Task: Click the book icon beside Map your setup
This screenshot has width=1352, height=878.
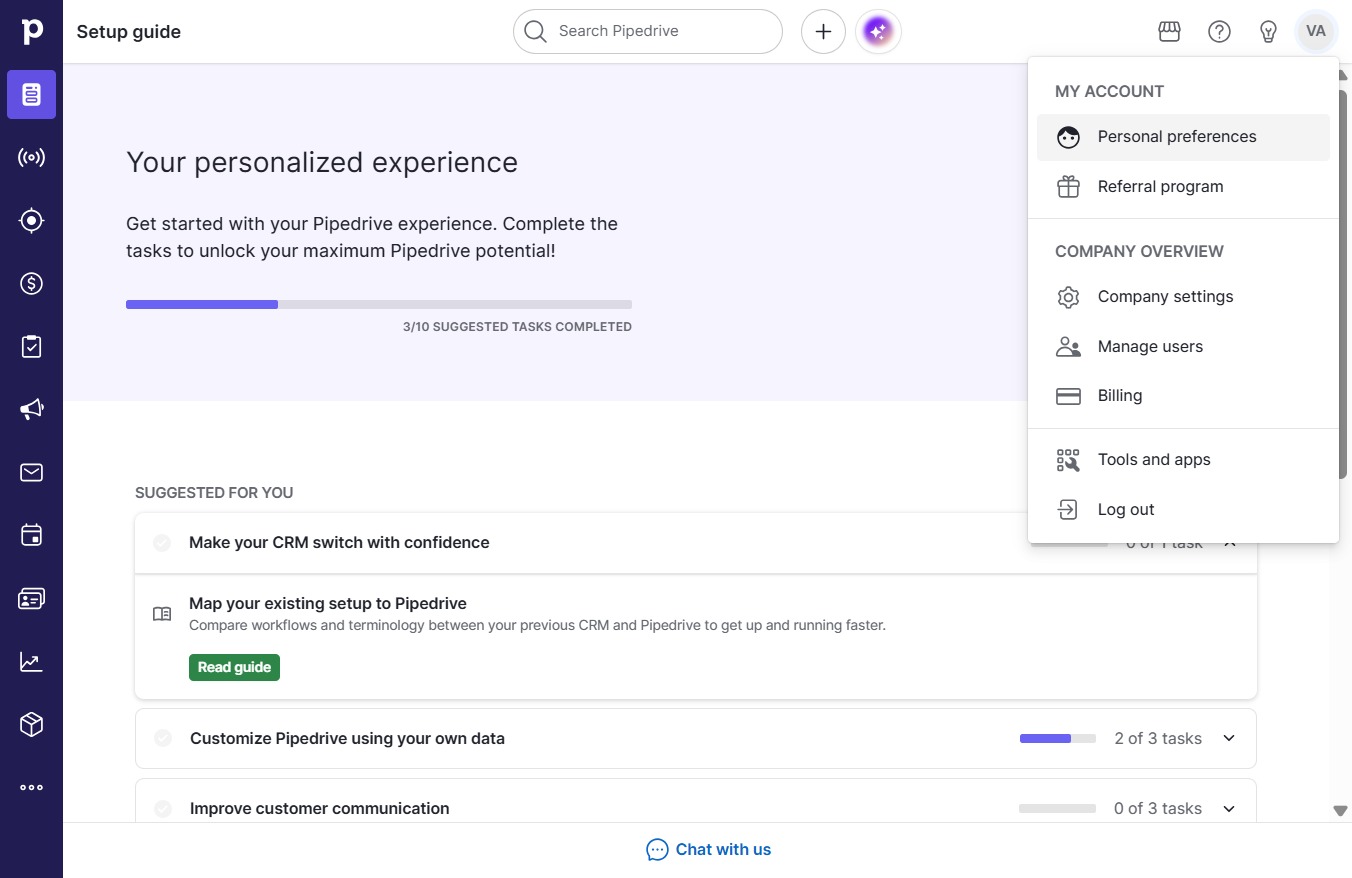Action: pos(162,614)
